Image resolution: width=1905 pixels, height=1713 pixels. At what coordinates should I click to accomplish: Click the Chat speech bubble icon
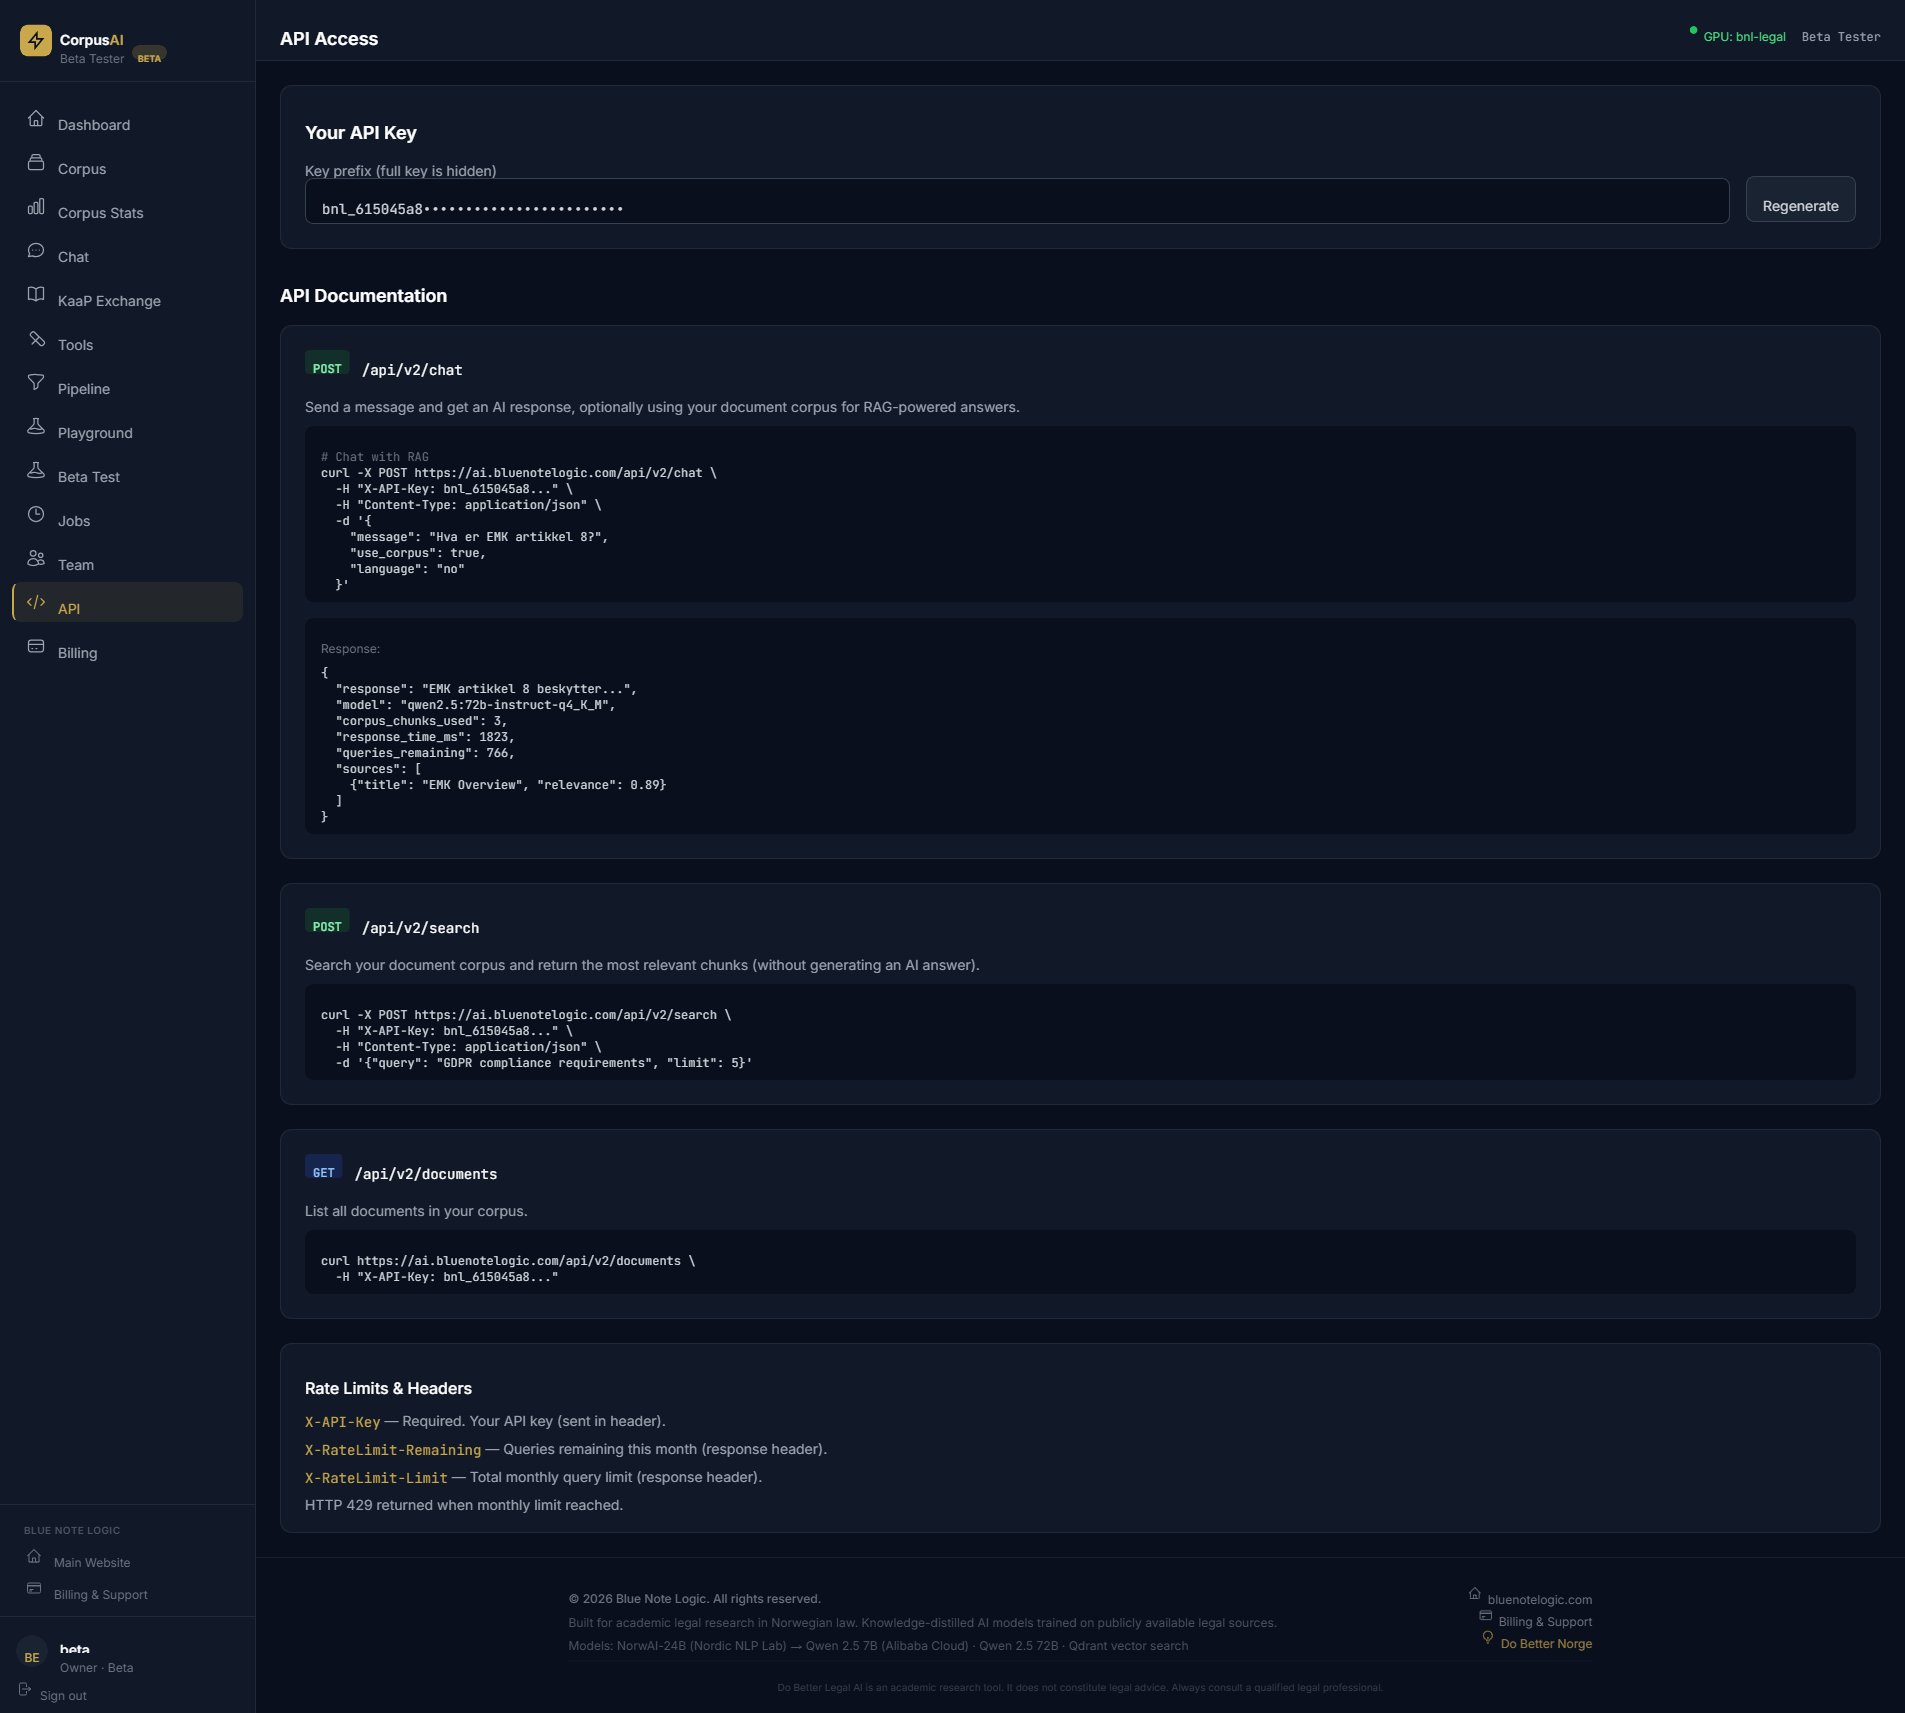point(36,251)
